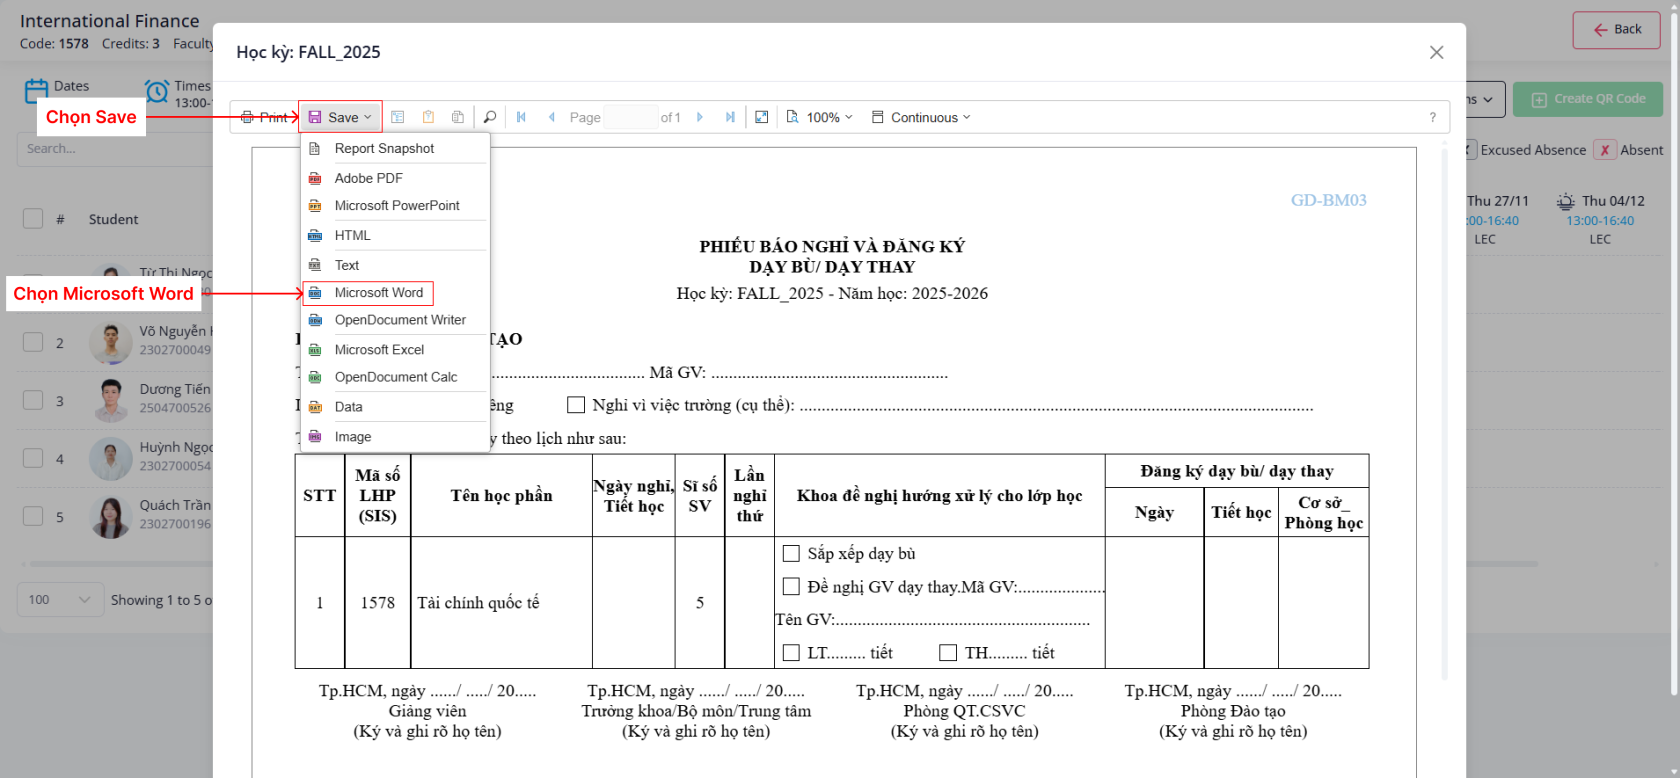Tick the checkbox for student row 2
The image size is (1680, 778).
[33, 342]
